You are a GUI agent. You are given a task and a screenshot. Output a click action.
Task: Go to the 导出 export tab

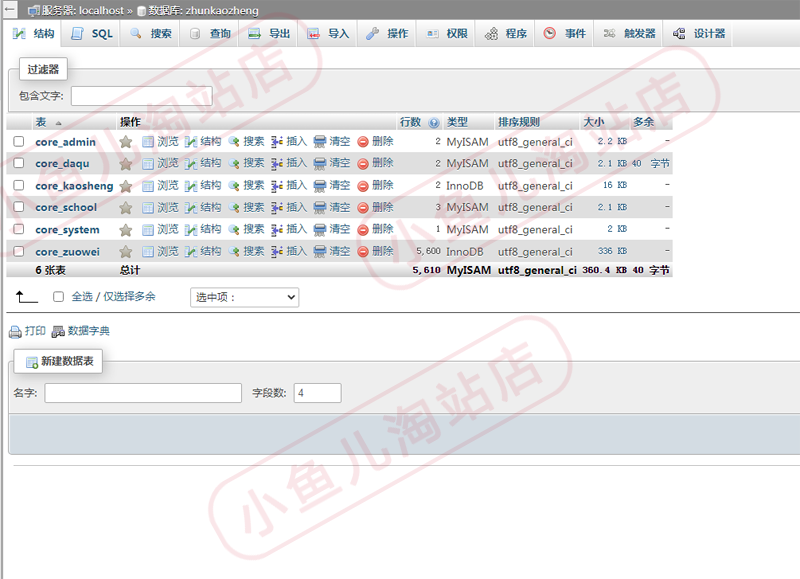268,34
